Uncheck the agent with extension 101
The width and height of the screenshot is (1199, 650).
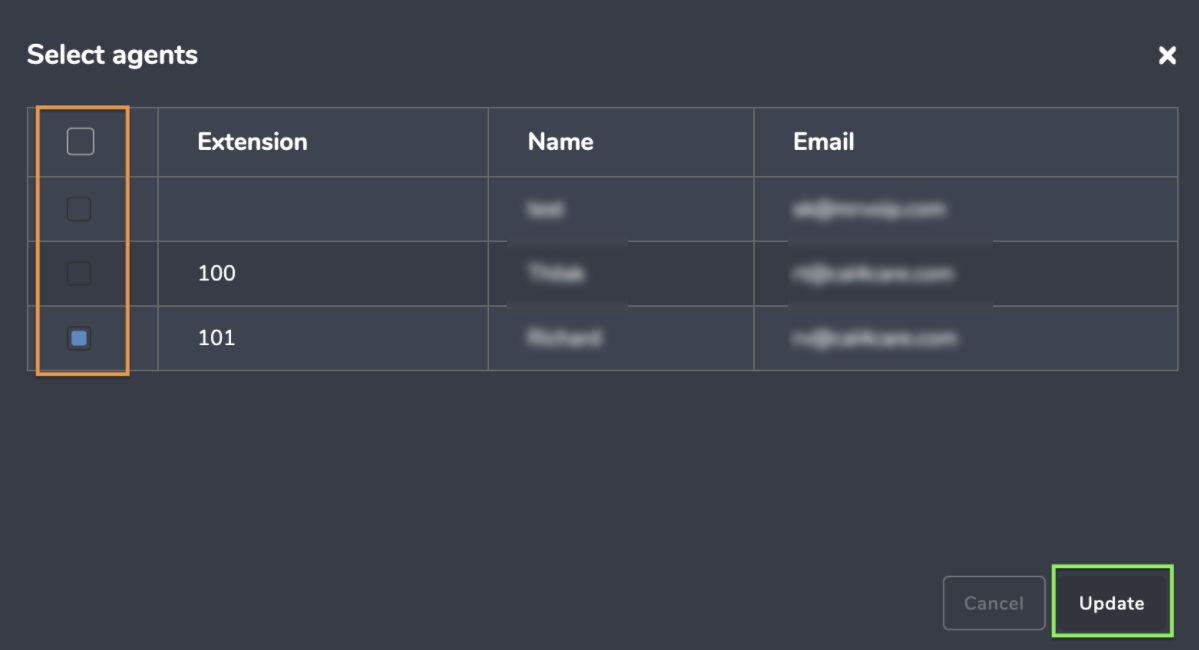click(79, 338)
